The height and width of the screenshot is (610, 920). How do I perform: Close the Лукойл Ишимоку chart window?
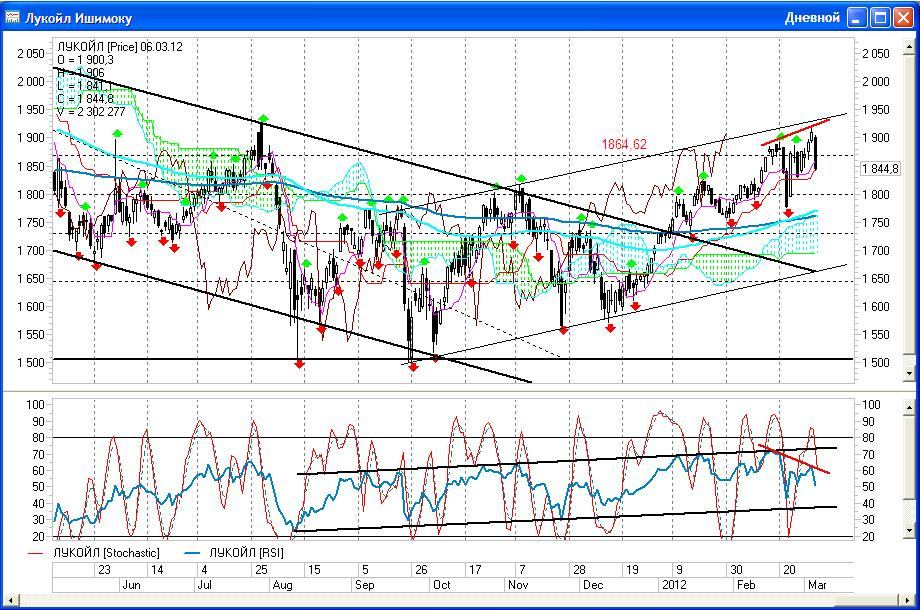[903, 18]
